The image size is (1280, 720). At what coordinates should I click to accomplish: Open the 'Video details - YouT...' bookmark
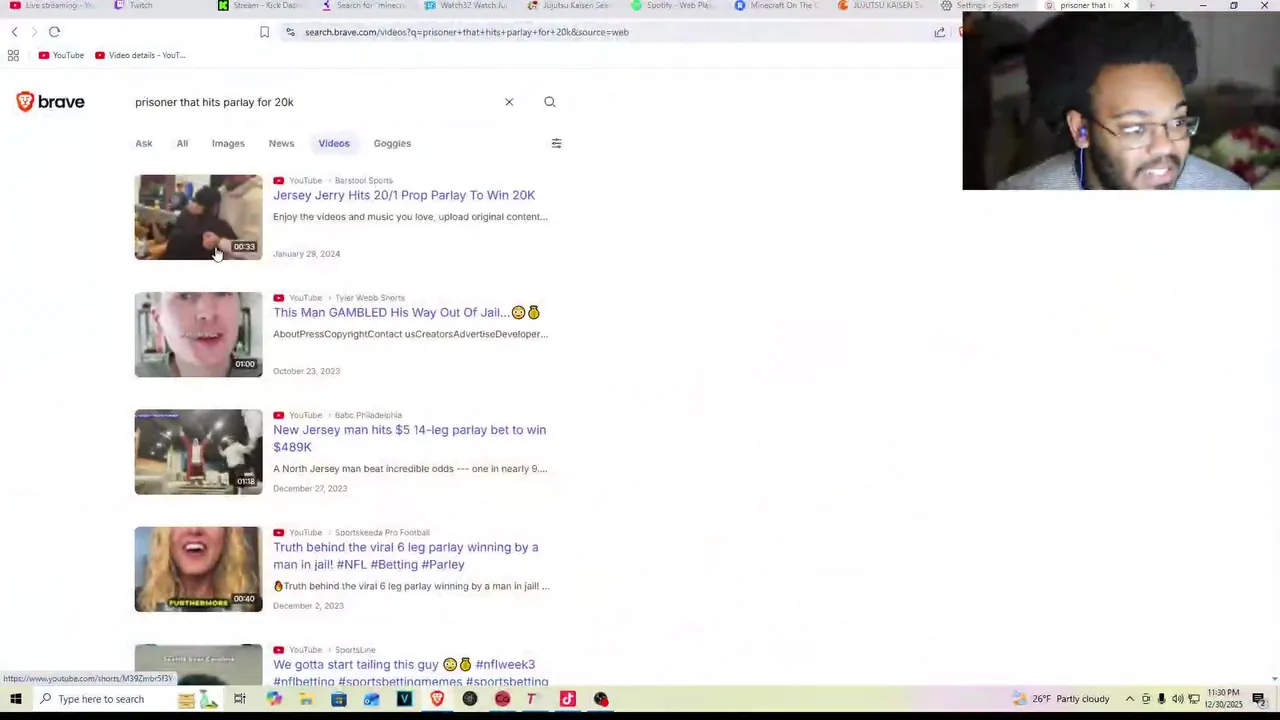(140, 55)
